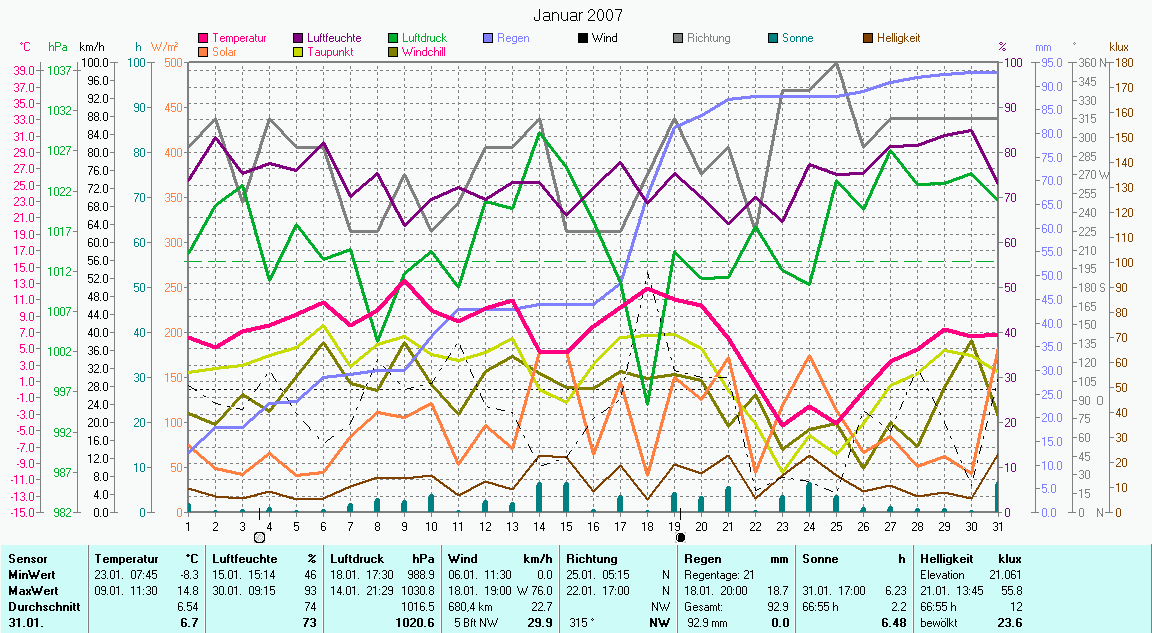Click the full moon symbol below the chart
Viewport: 1152px width, 633px height.
pos(260,537)
